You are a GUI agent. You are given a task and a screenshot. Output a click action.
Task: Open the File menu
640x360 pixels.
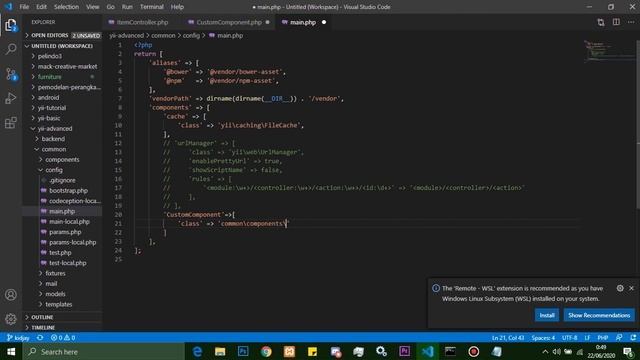pyautogui.click(x=24, y=7)
